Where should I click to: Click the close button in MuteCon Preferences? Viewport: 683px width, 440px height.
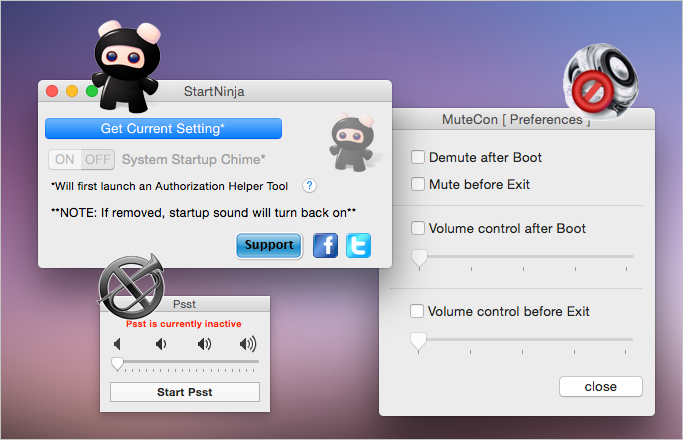[x=601, y=387]
